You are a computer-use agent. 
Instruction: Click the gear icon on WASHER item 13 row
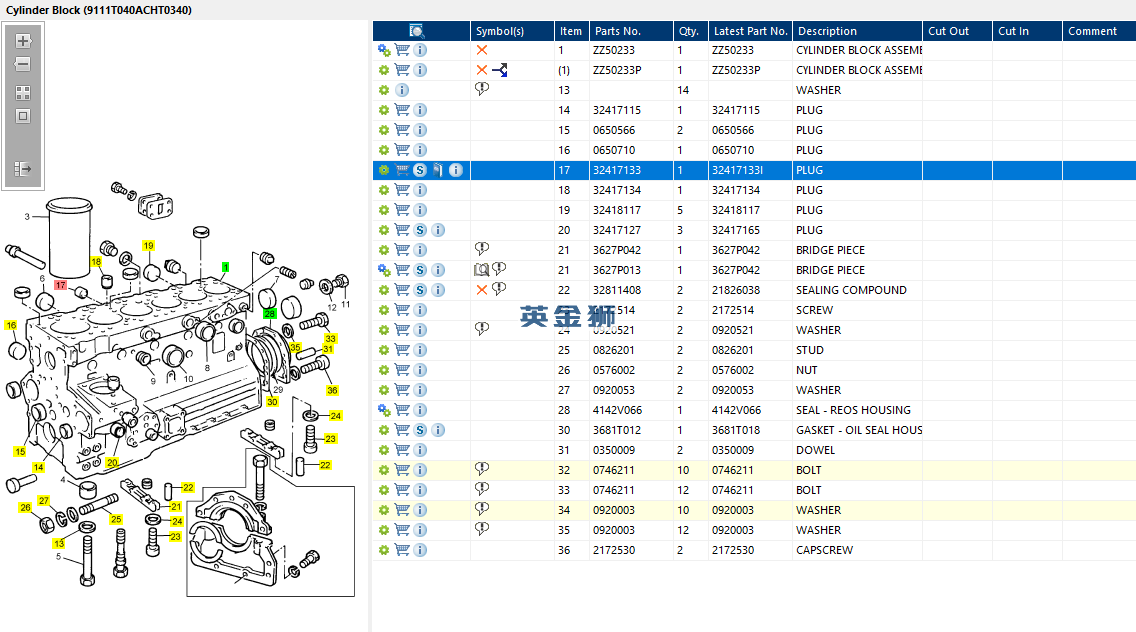[x=384, y=91]
